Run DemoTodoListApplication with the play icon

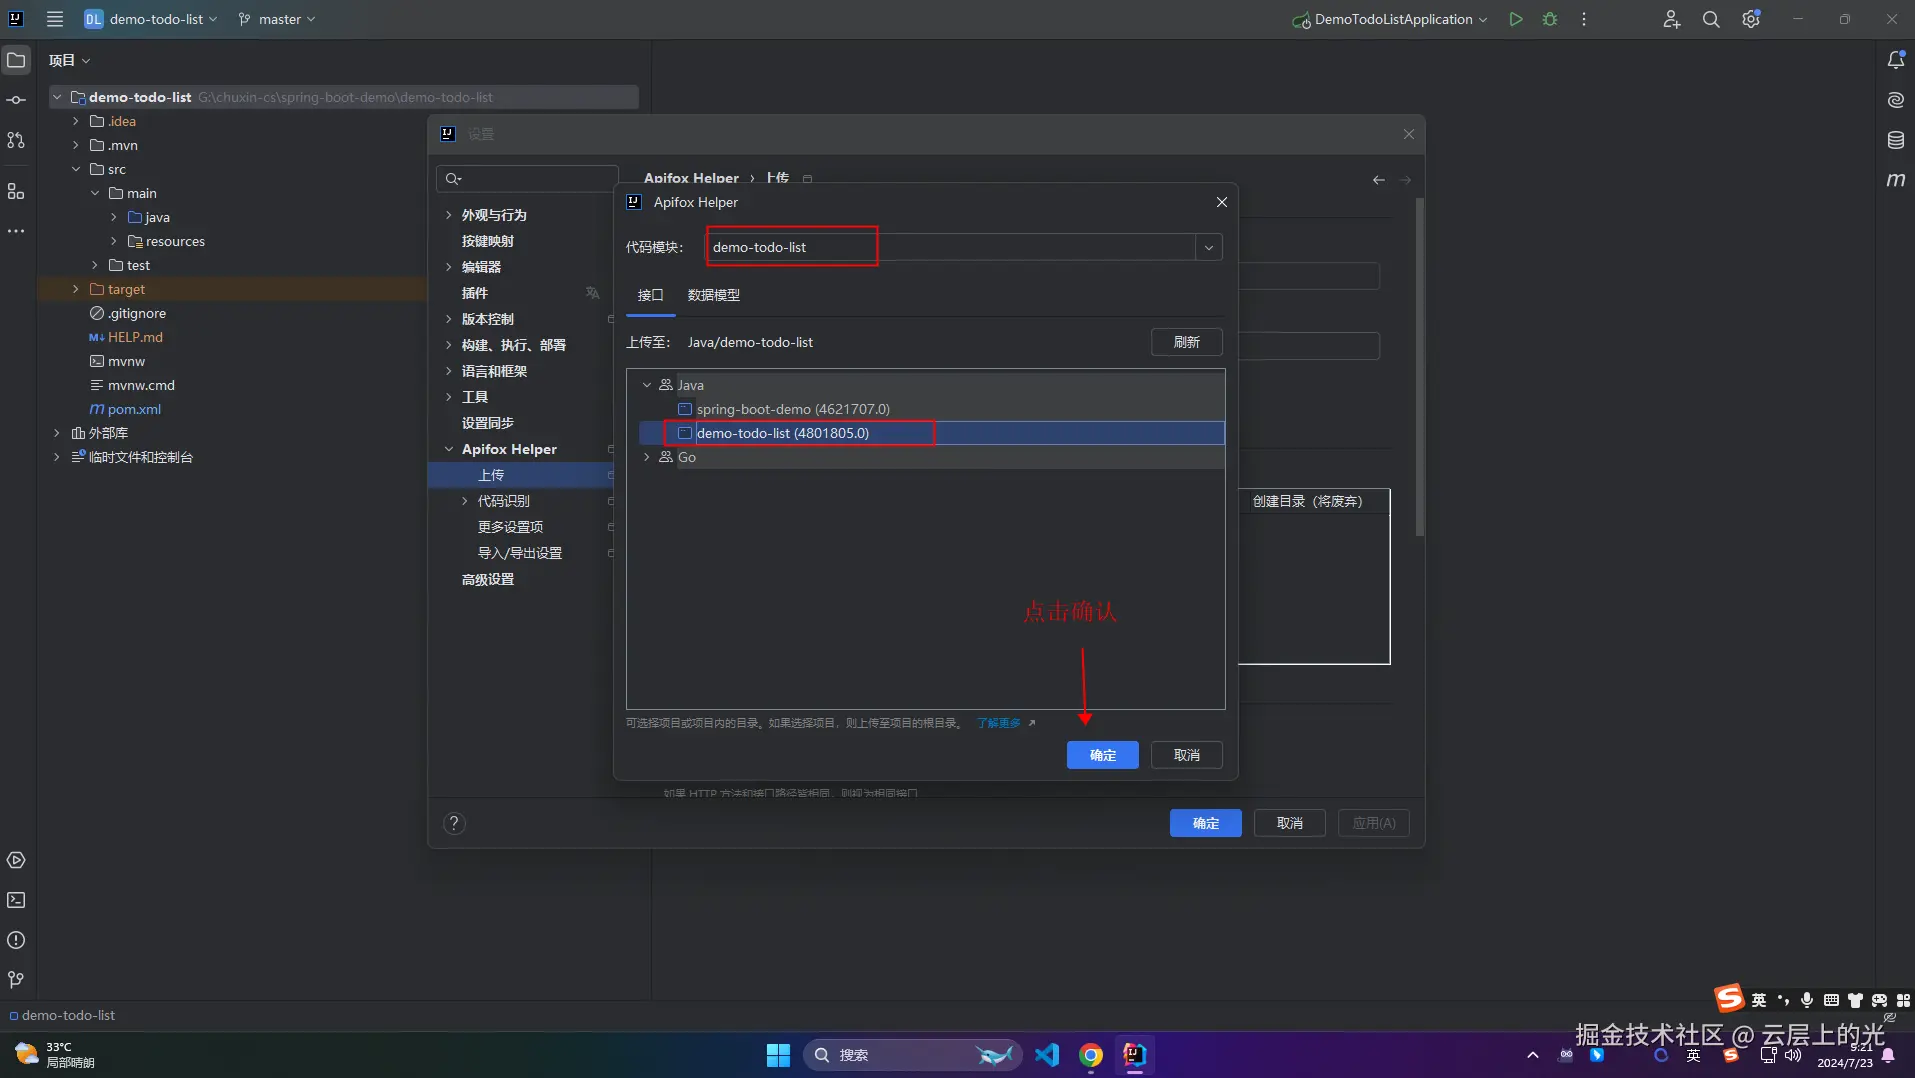[x=1516, y=19]
